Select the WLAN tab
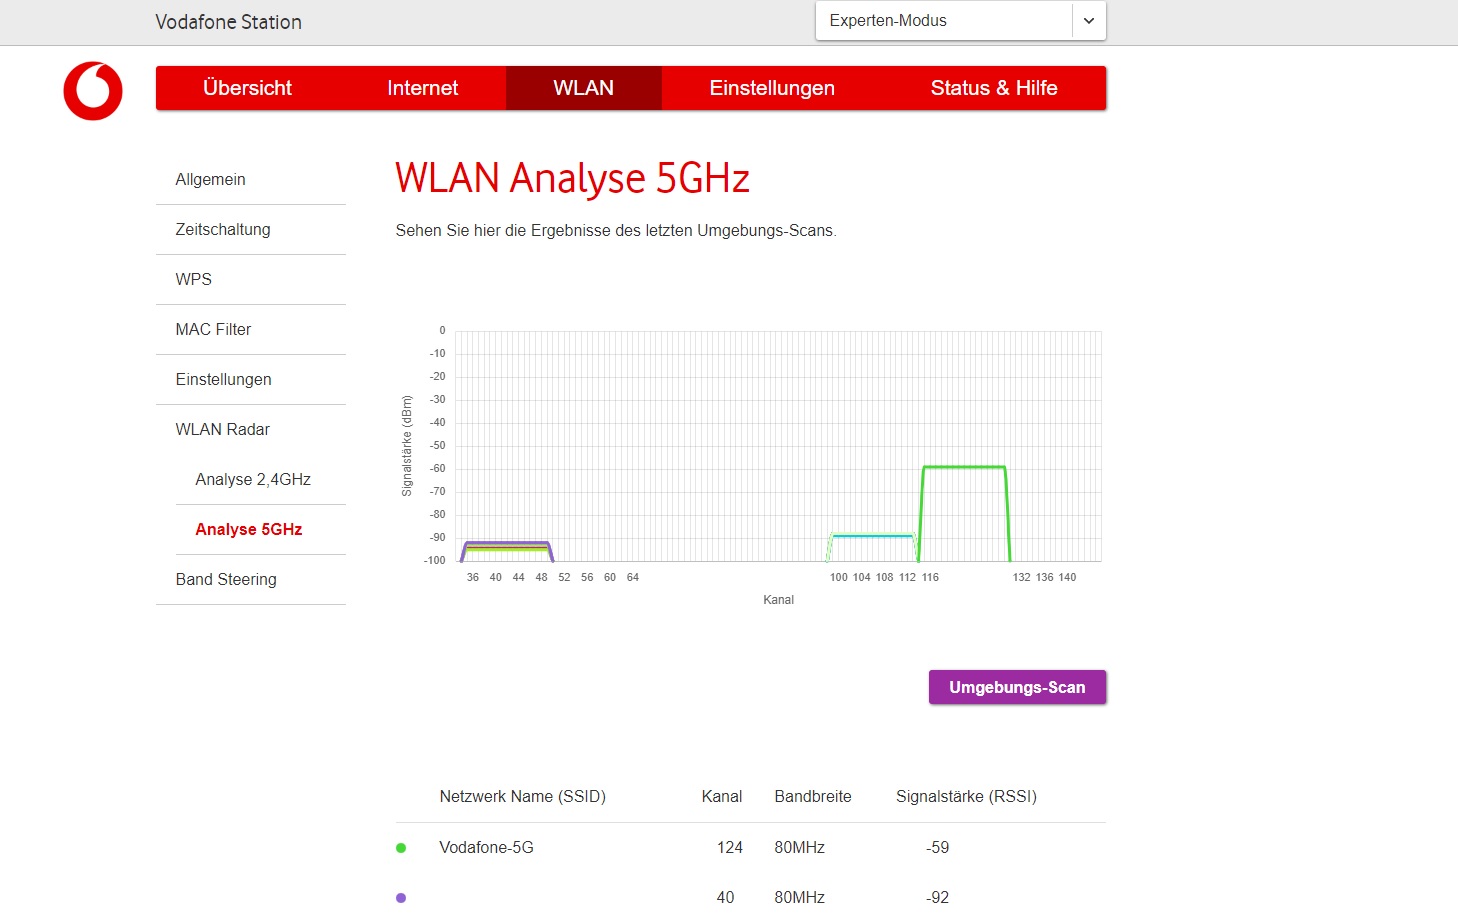The image size is (1458, 922). (x=584, y=88)
